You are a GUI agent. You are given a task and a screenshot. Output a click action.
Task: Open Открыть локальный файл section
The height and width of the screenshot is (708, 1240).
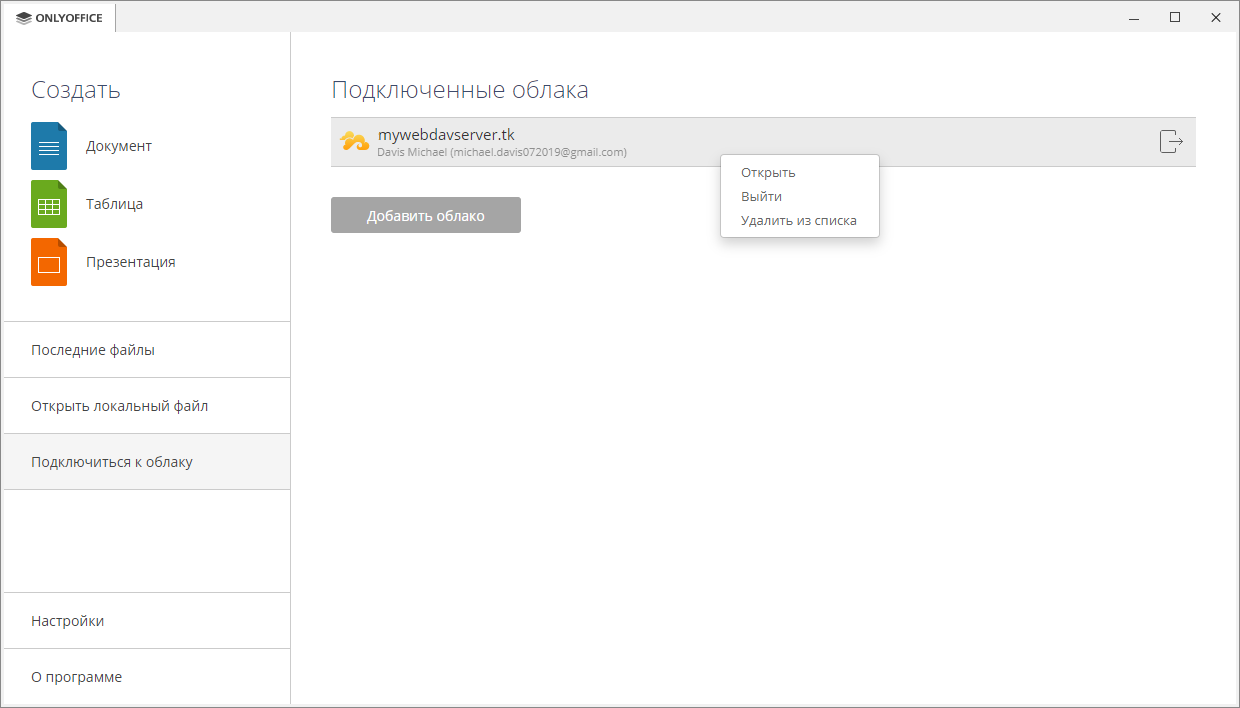[x=147, y=406]
